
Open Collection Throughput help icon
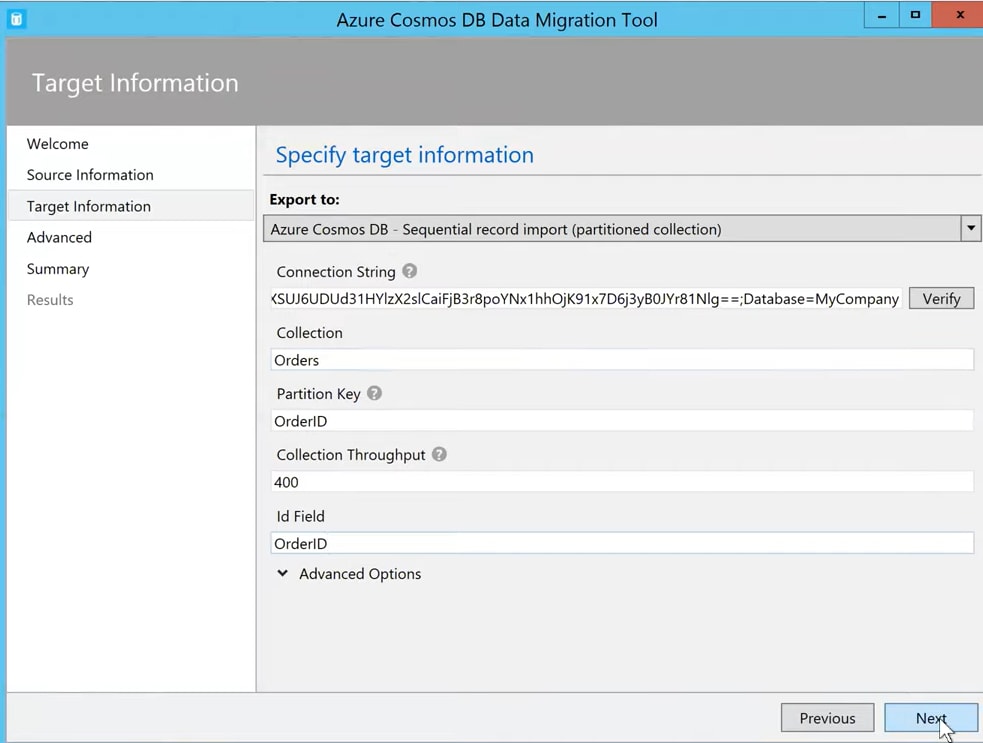click(439, 454)
